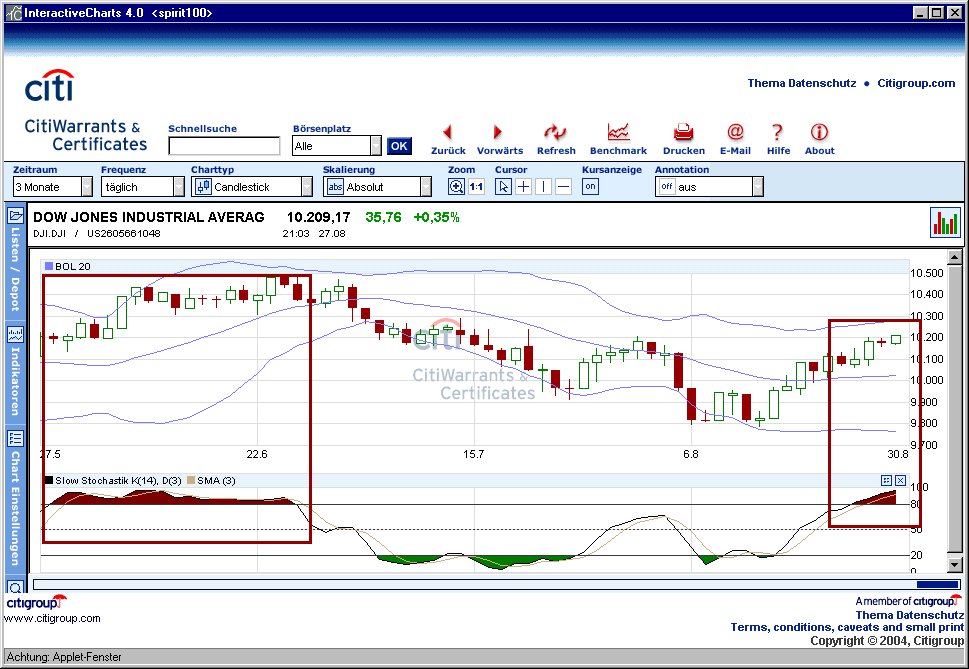The width and height of the screenshot is (969, 669).
Task: Click the bar chart icon near title
Action: 946,222
